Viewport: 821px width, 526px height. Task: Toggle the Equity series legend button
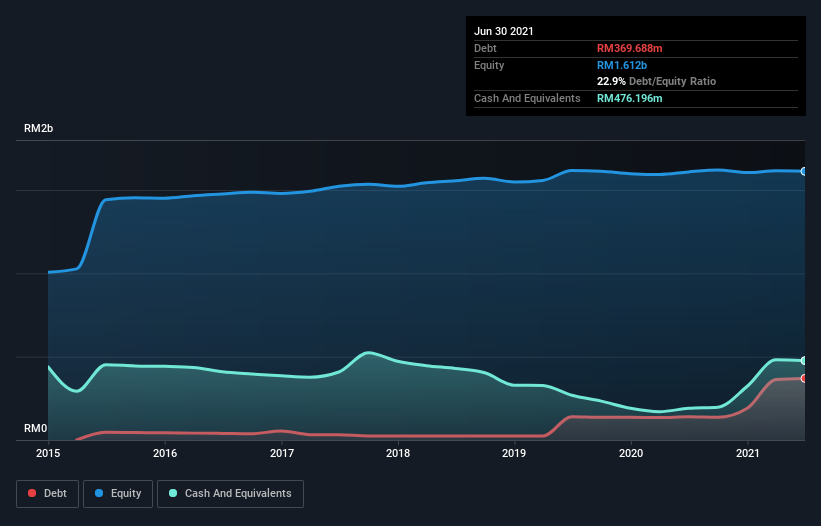[x=118, y=494]
